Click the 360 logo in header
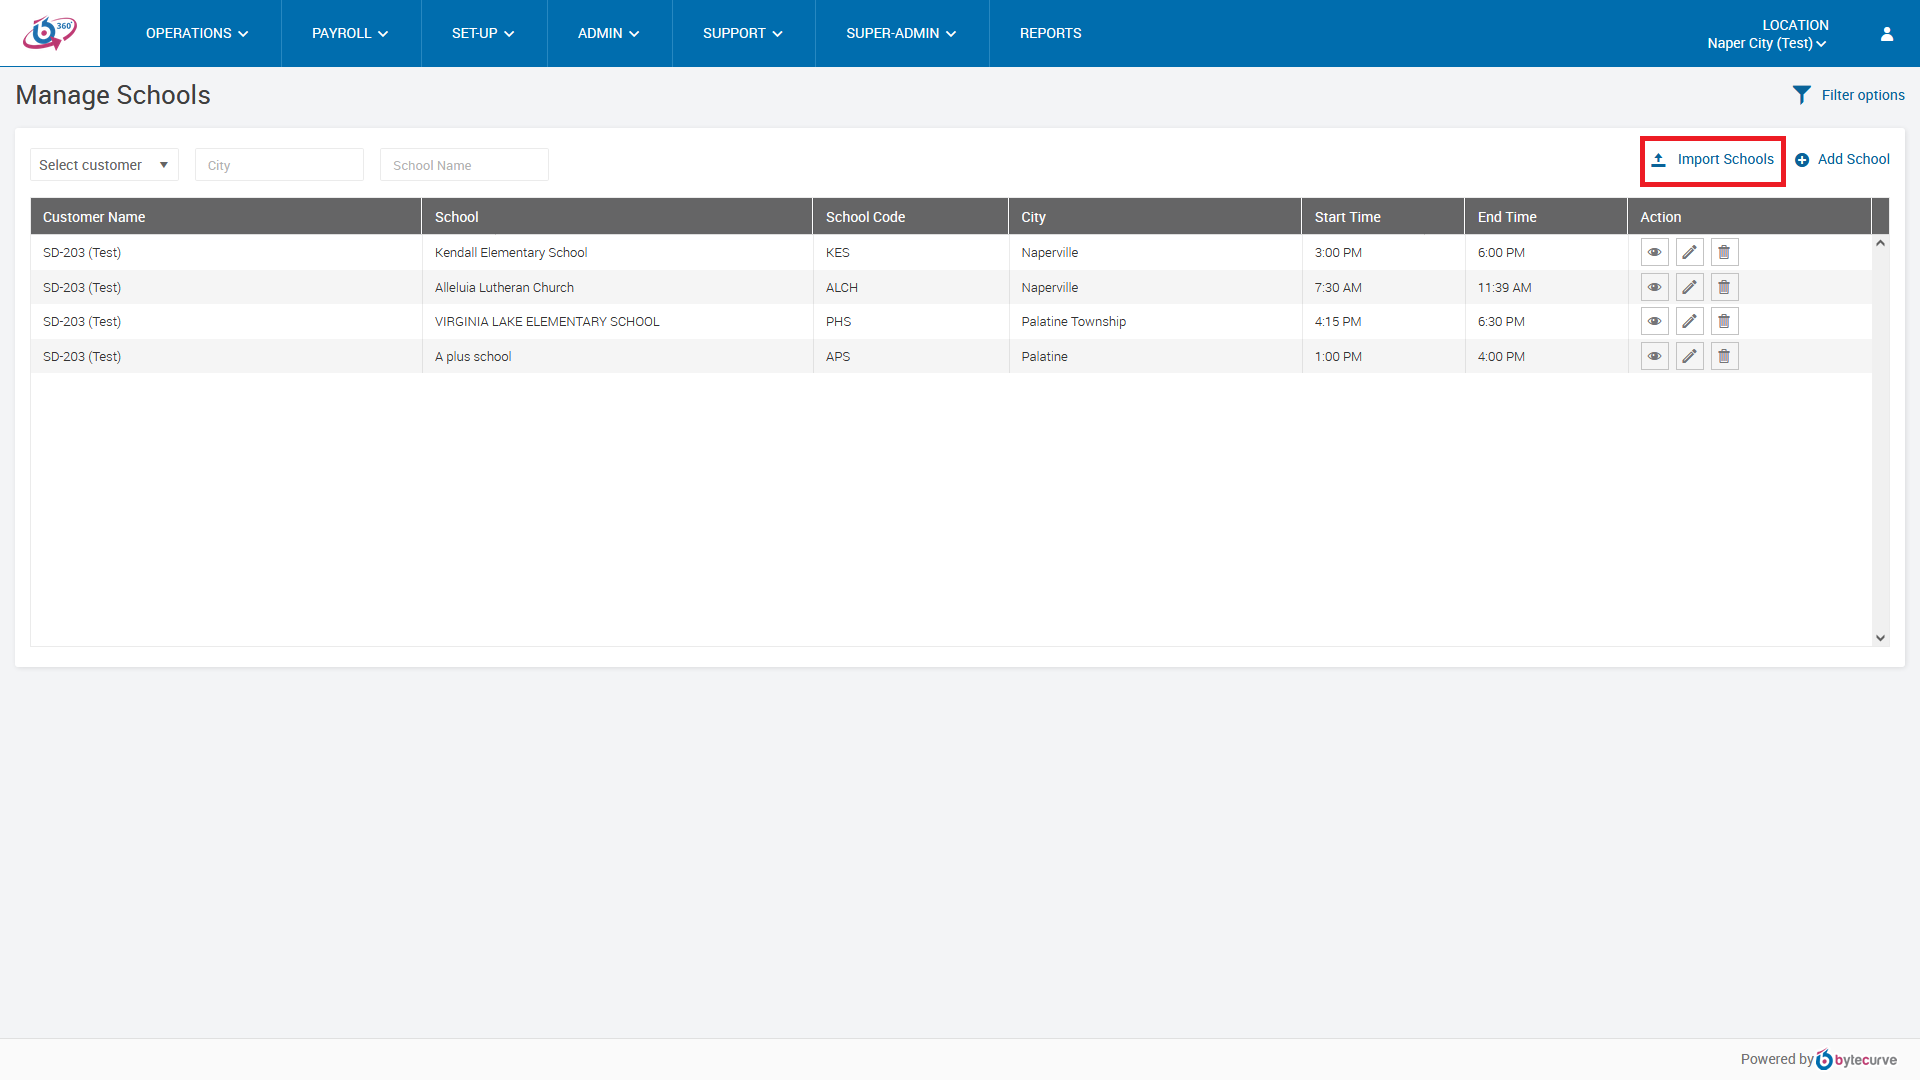1920x1080 pixels. click(x=50, y=33)
